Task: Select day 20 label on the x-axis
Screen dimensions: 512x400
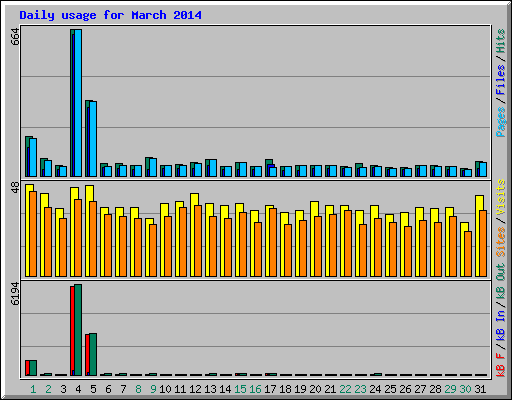Action: tap(315, 389)
